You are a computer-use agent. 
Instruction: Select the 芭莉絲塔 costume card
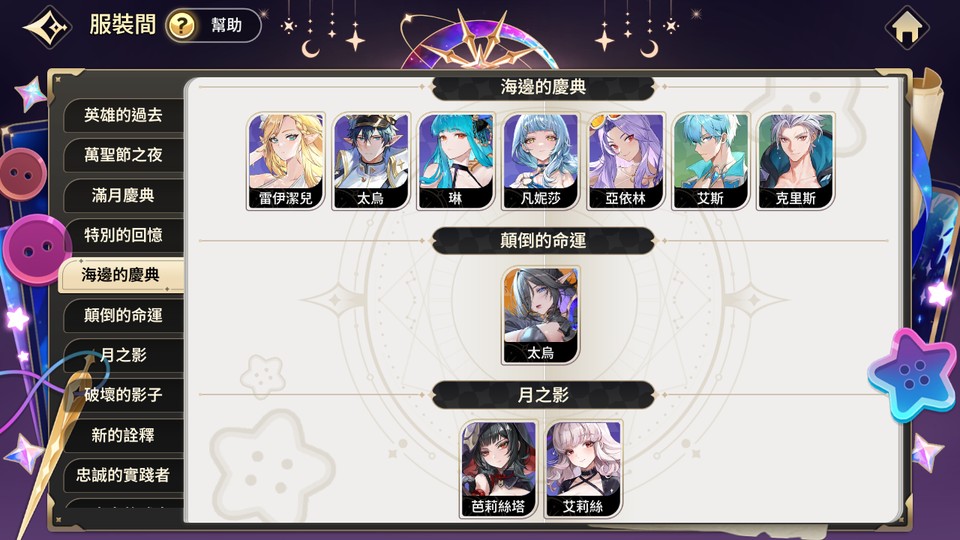pos(498,470)
